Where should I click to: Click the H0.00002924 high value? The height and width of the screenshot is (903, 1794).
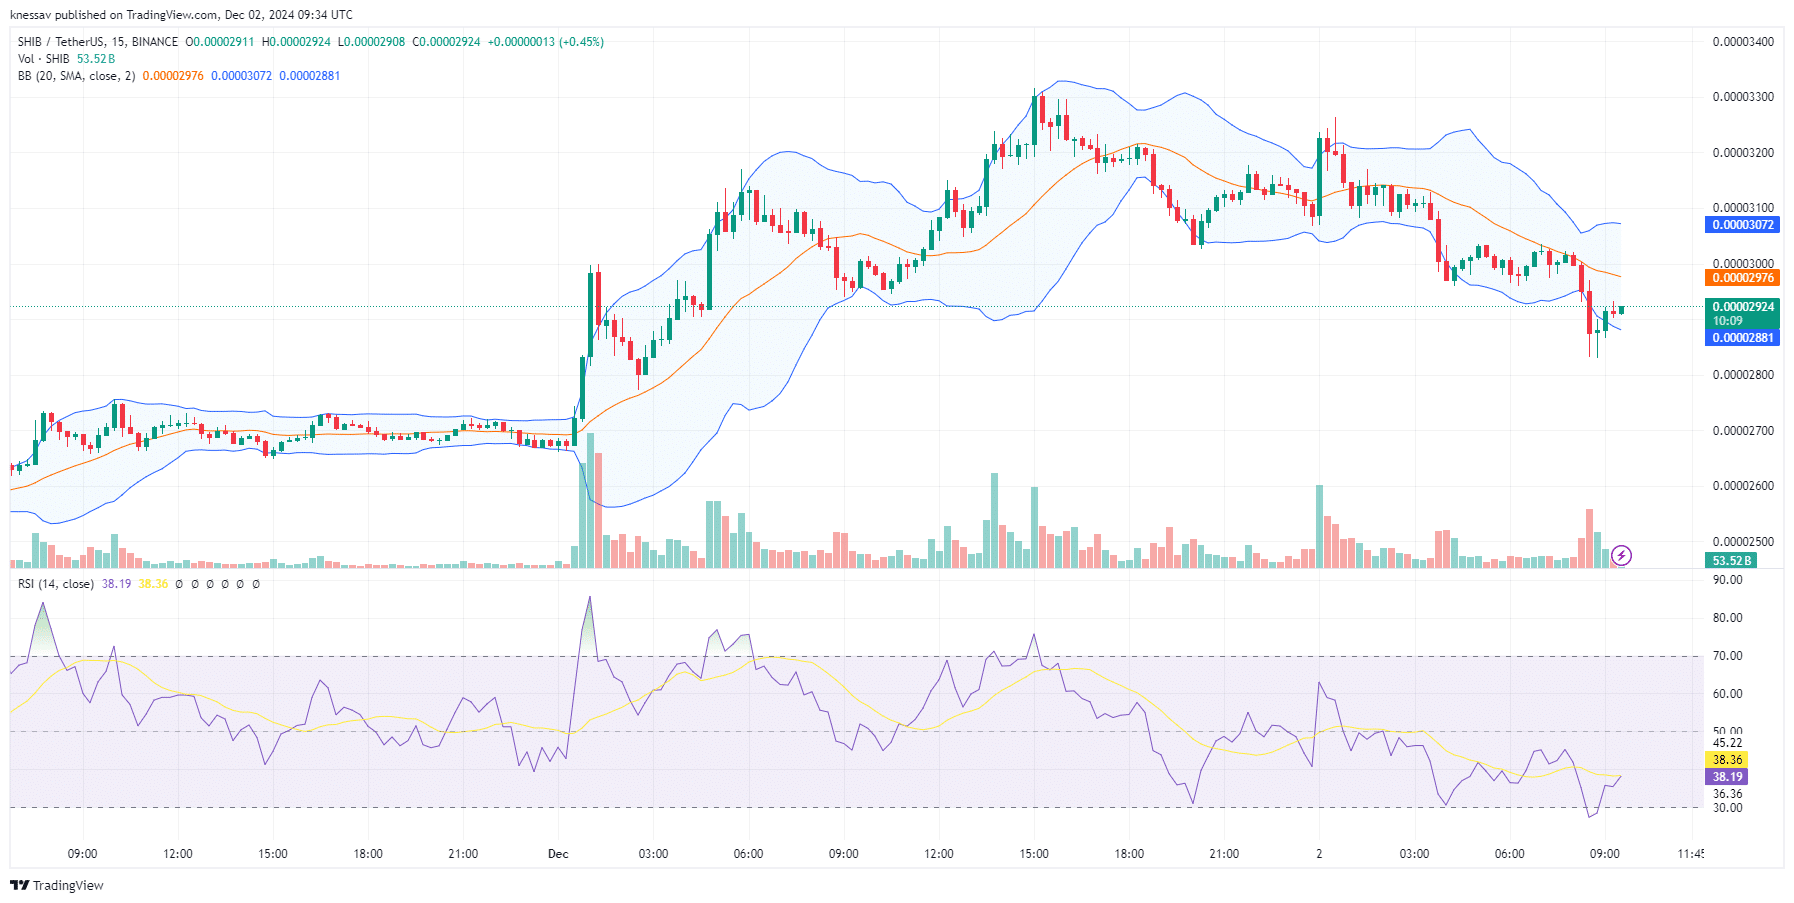(x=296, y=42)
